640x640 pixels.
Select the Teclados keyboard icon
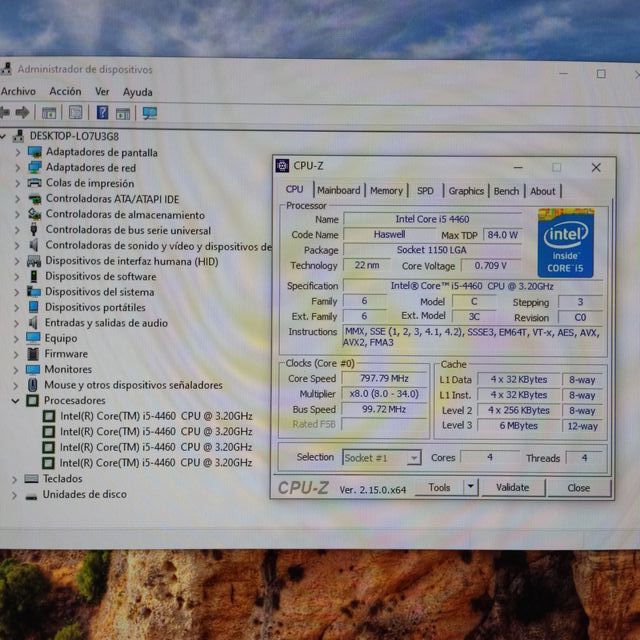(31, 478)
